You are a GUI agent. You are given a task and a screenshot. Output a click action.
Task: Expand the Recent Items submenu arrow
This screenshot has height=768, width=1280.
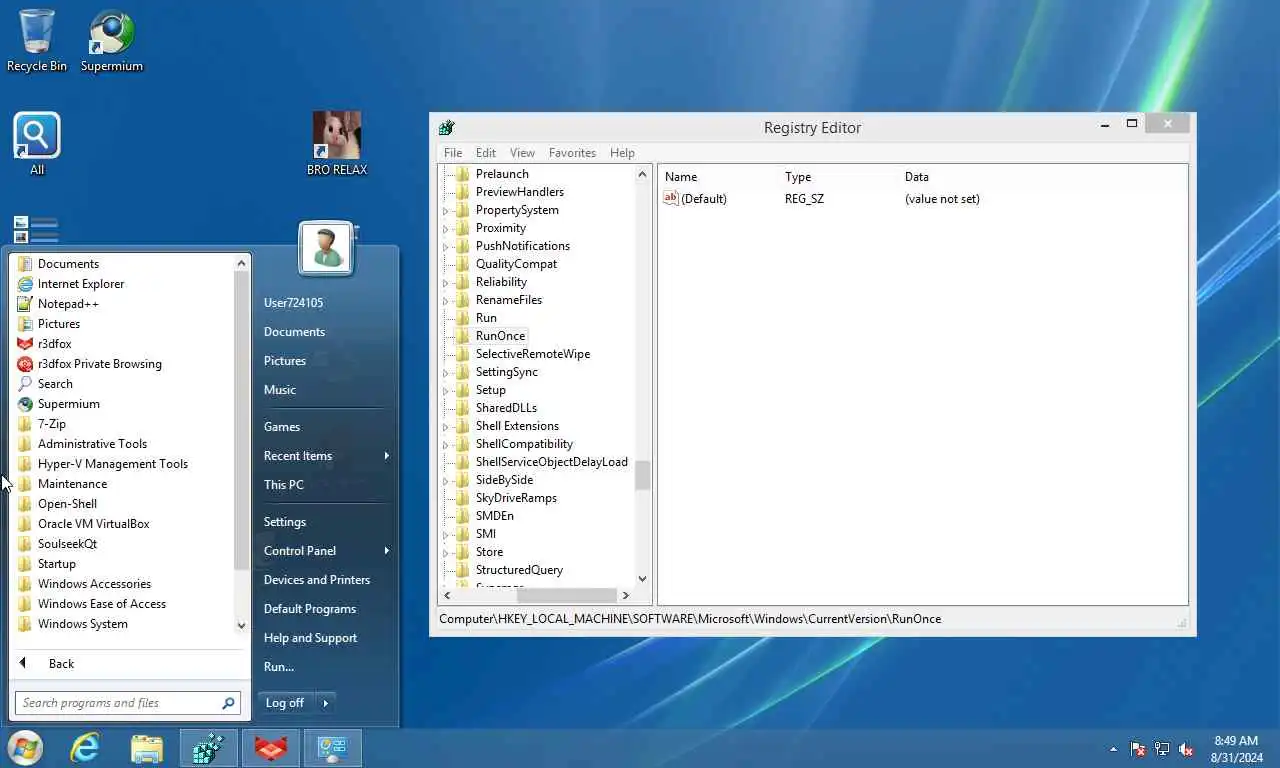(386, 456)
